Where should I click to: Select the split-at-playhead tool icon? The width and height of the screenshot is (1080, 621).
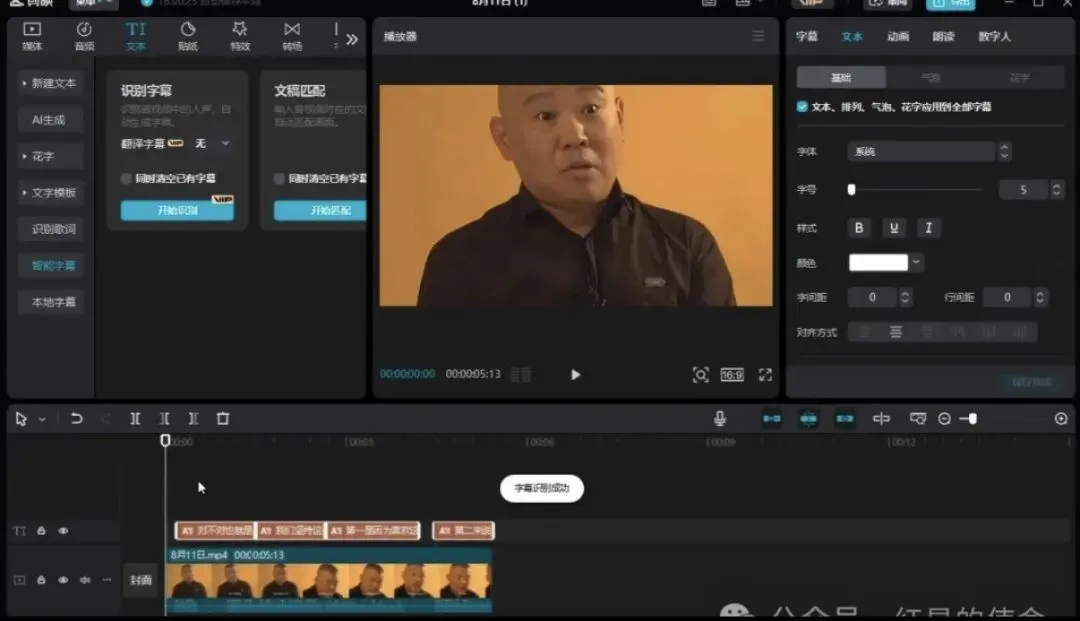135,419
